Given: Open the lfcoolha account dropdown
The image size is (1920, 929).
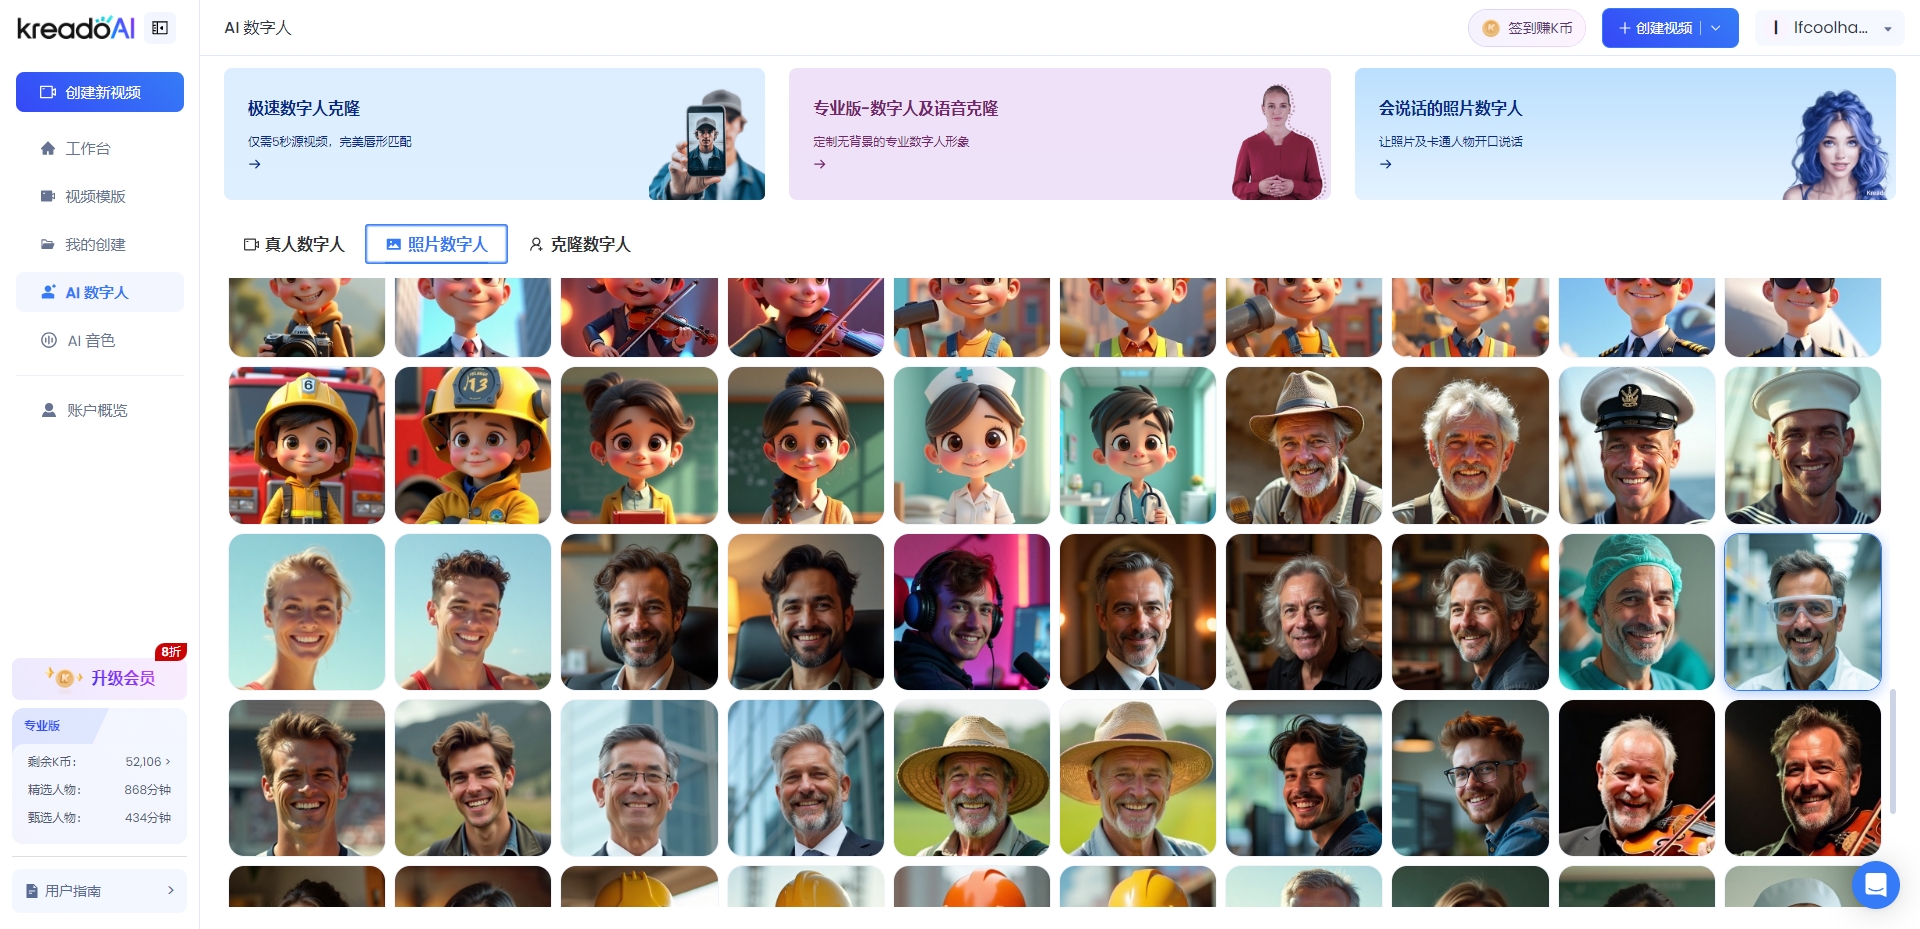Looking at the screenshot, I should pyautogui.click(x=1830, y=28).
